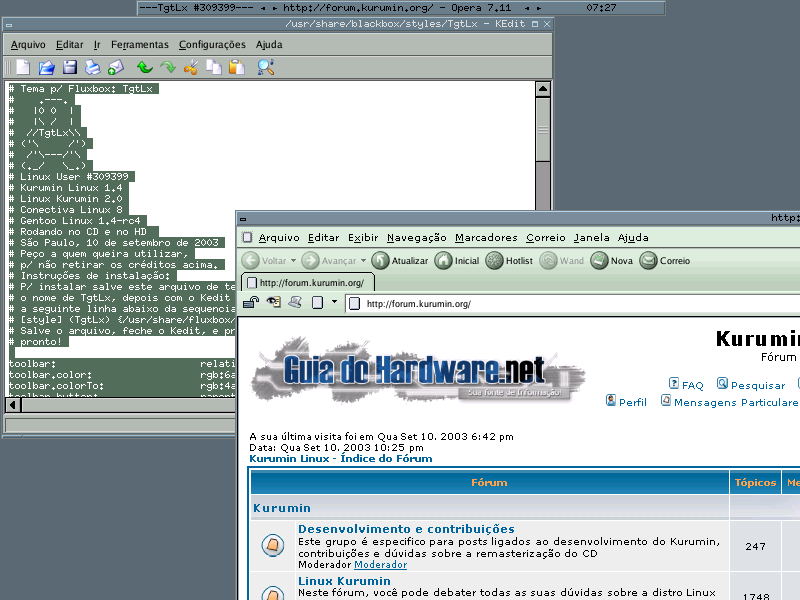Open the Linux Kurumin forum link
Screen dimensions: 800x600
[344, 581]
